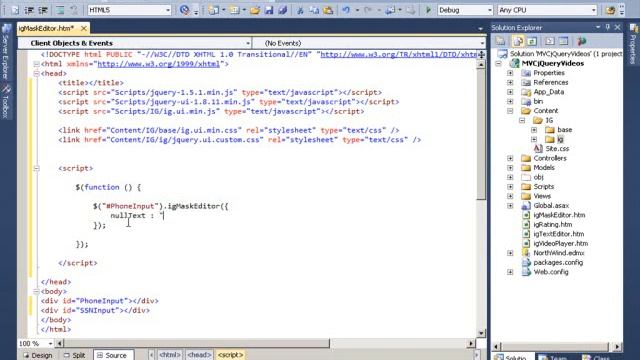Open the Toolbox side tab
This screenshot has width=640, height=360.
(x=6, y=102)
